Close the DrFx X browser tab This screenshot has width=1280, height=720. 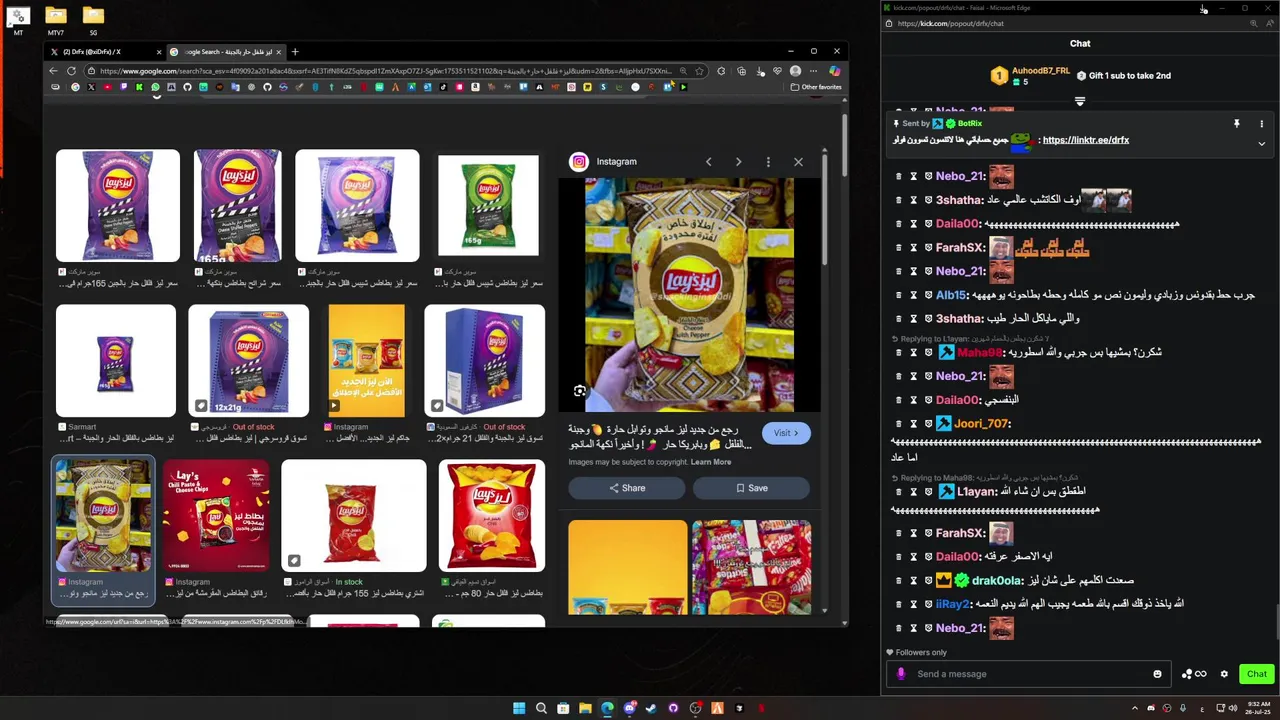(x=158, y=52)
